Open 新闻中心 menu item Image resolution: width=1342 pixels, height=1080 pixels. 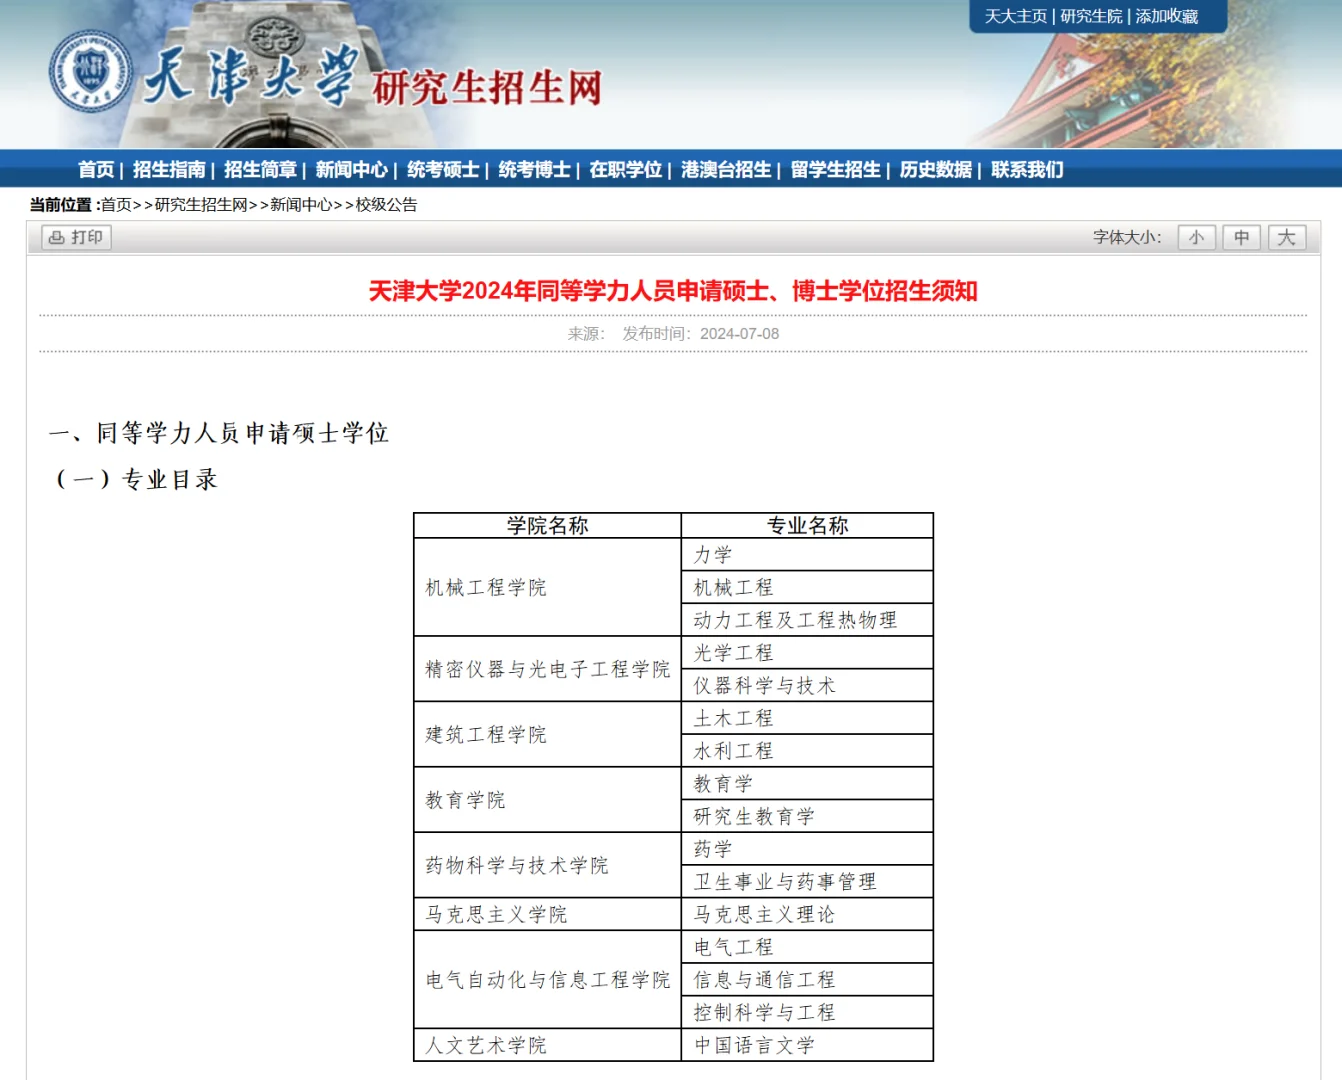coord(352,169)
